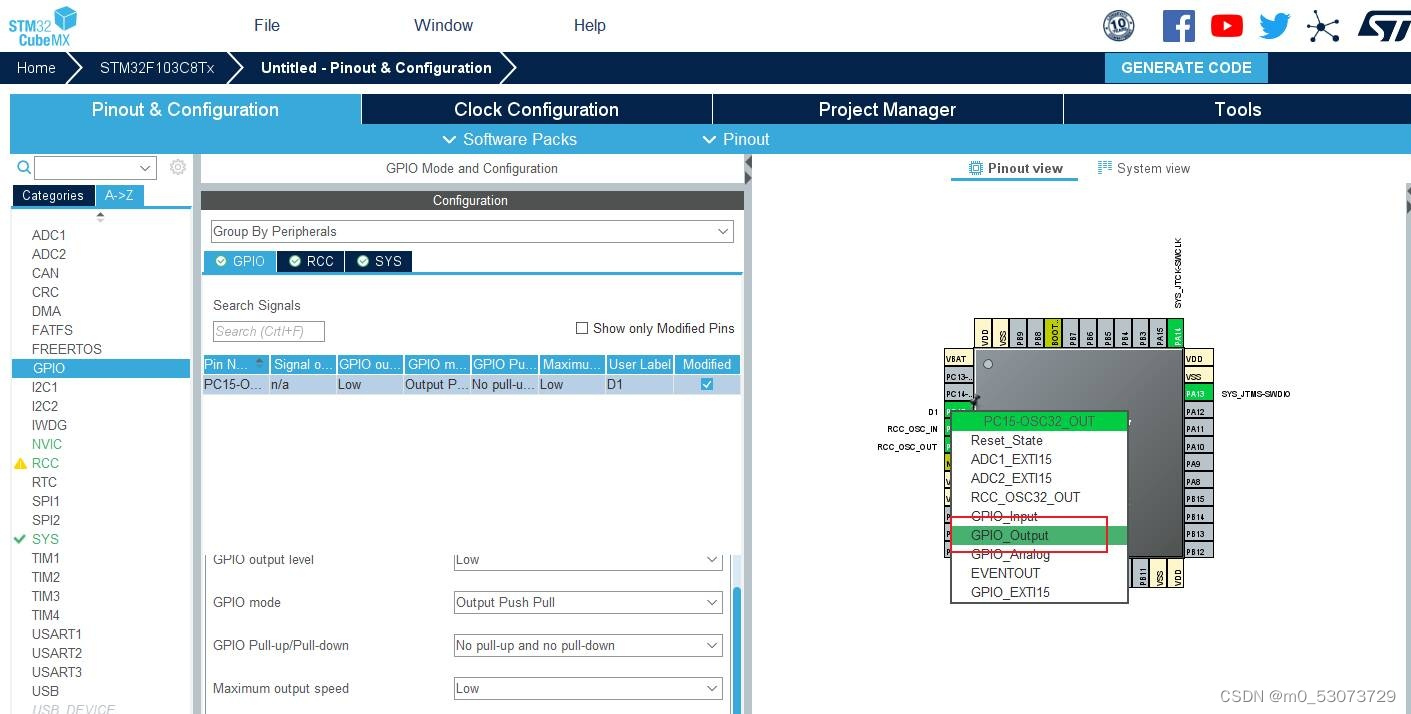1411x714 pixels.
Task: Click the STM32F103C8Tx breadcrumb
Action: (157, 68)
